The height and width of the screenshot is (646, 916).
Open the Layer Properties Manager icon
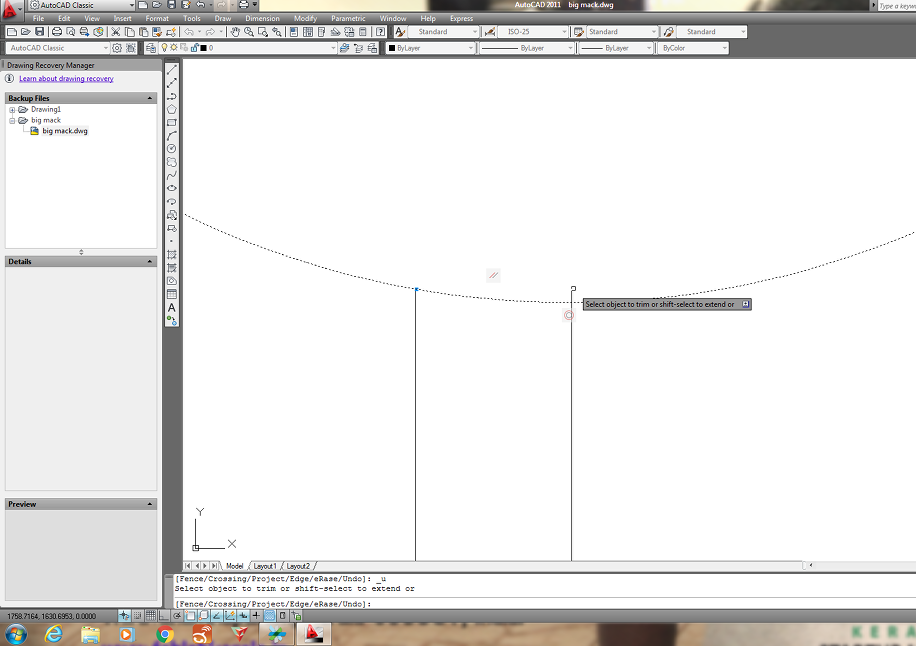[151, 48]
